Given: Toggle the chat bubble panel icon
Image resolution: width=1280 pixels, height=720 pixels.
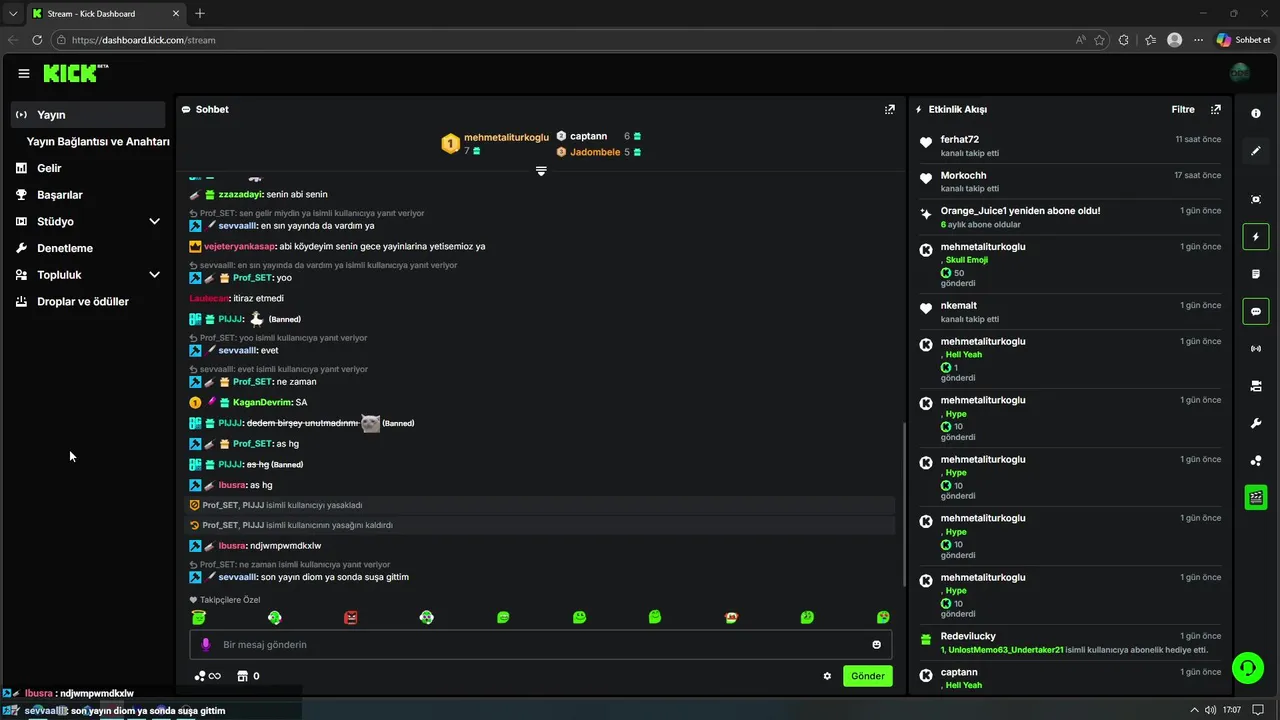Looking at the screenshot, I should [1256, 311].
